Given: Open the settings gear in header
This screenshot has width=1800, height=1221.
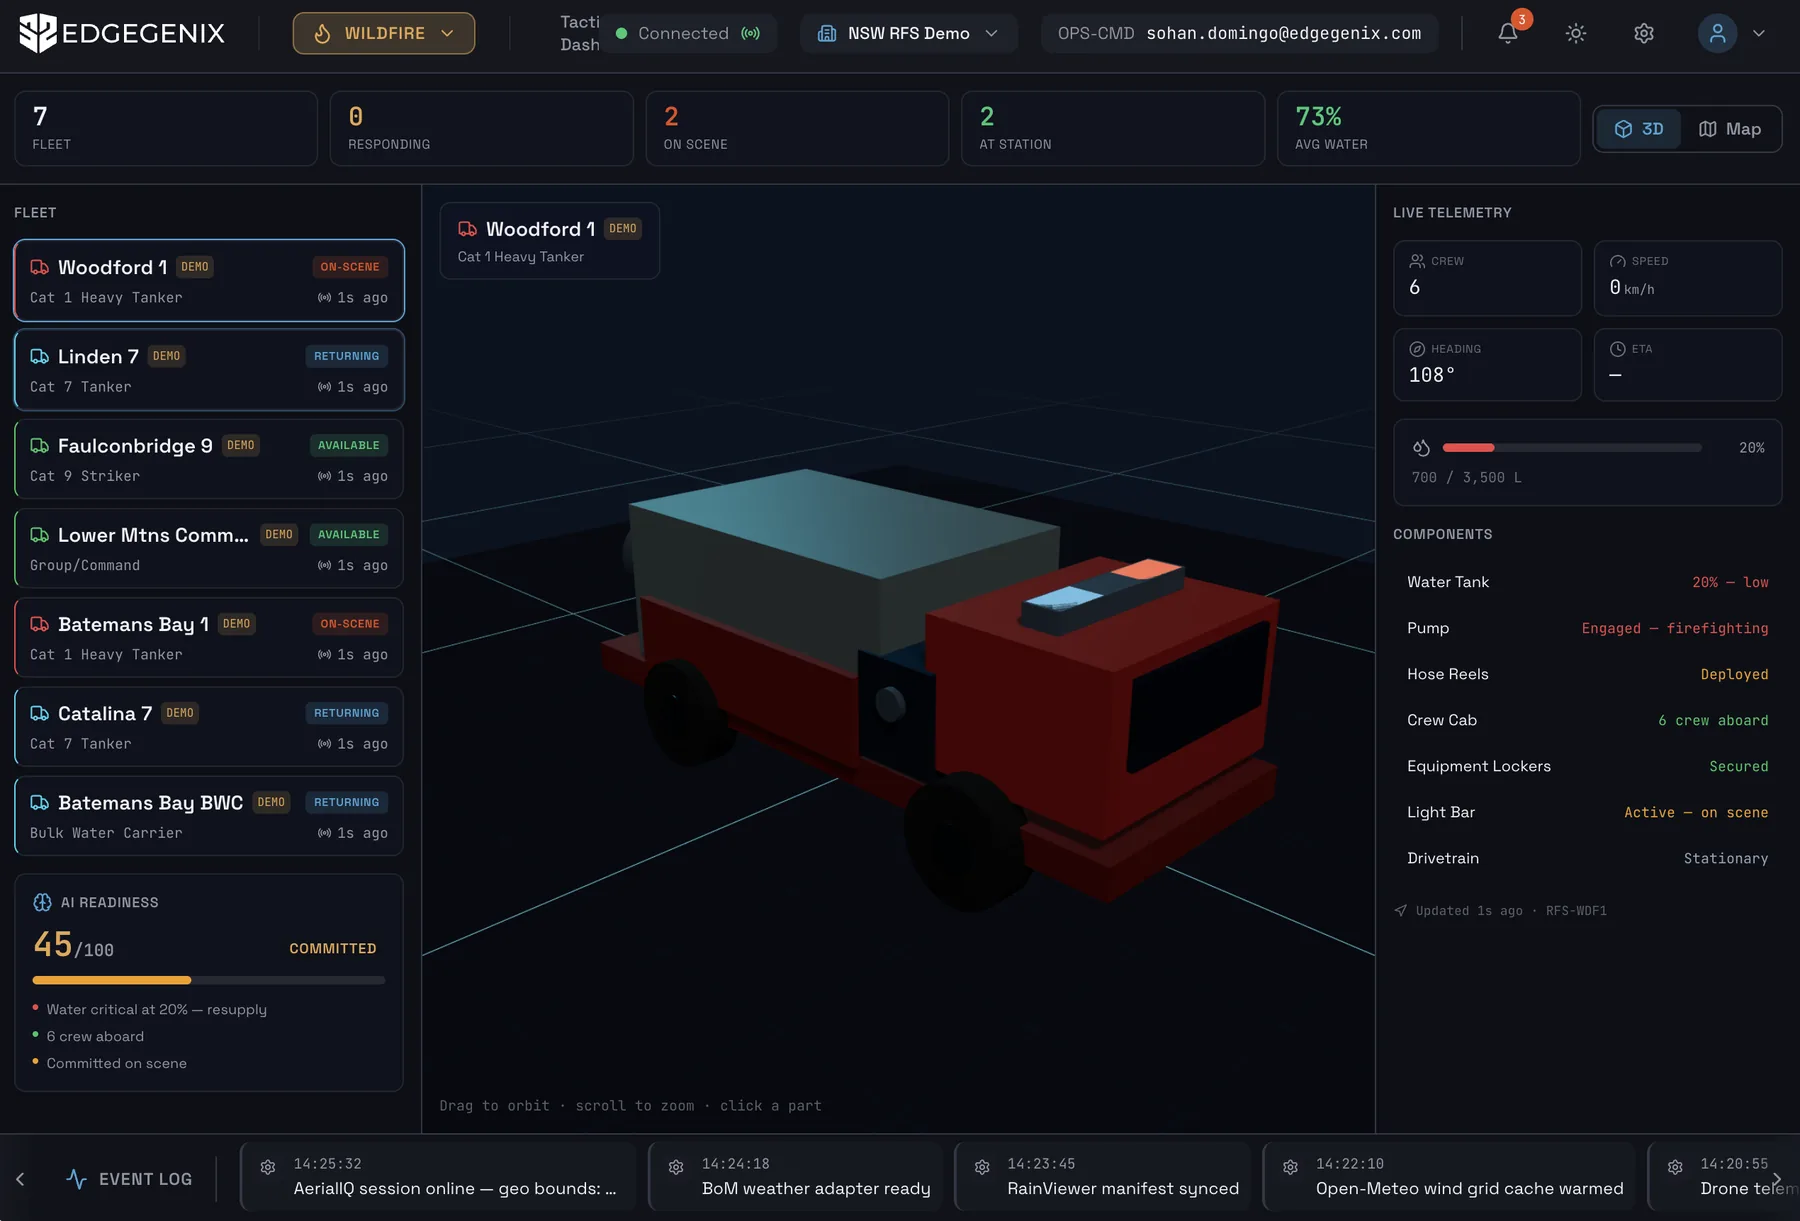Looking at the screenshot, I should pyautogui.click(x=1644, y=33).
